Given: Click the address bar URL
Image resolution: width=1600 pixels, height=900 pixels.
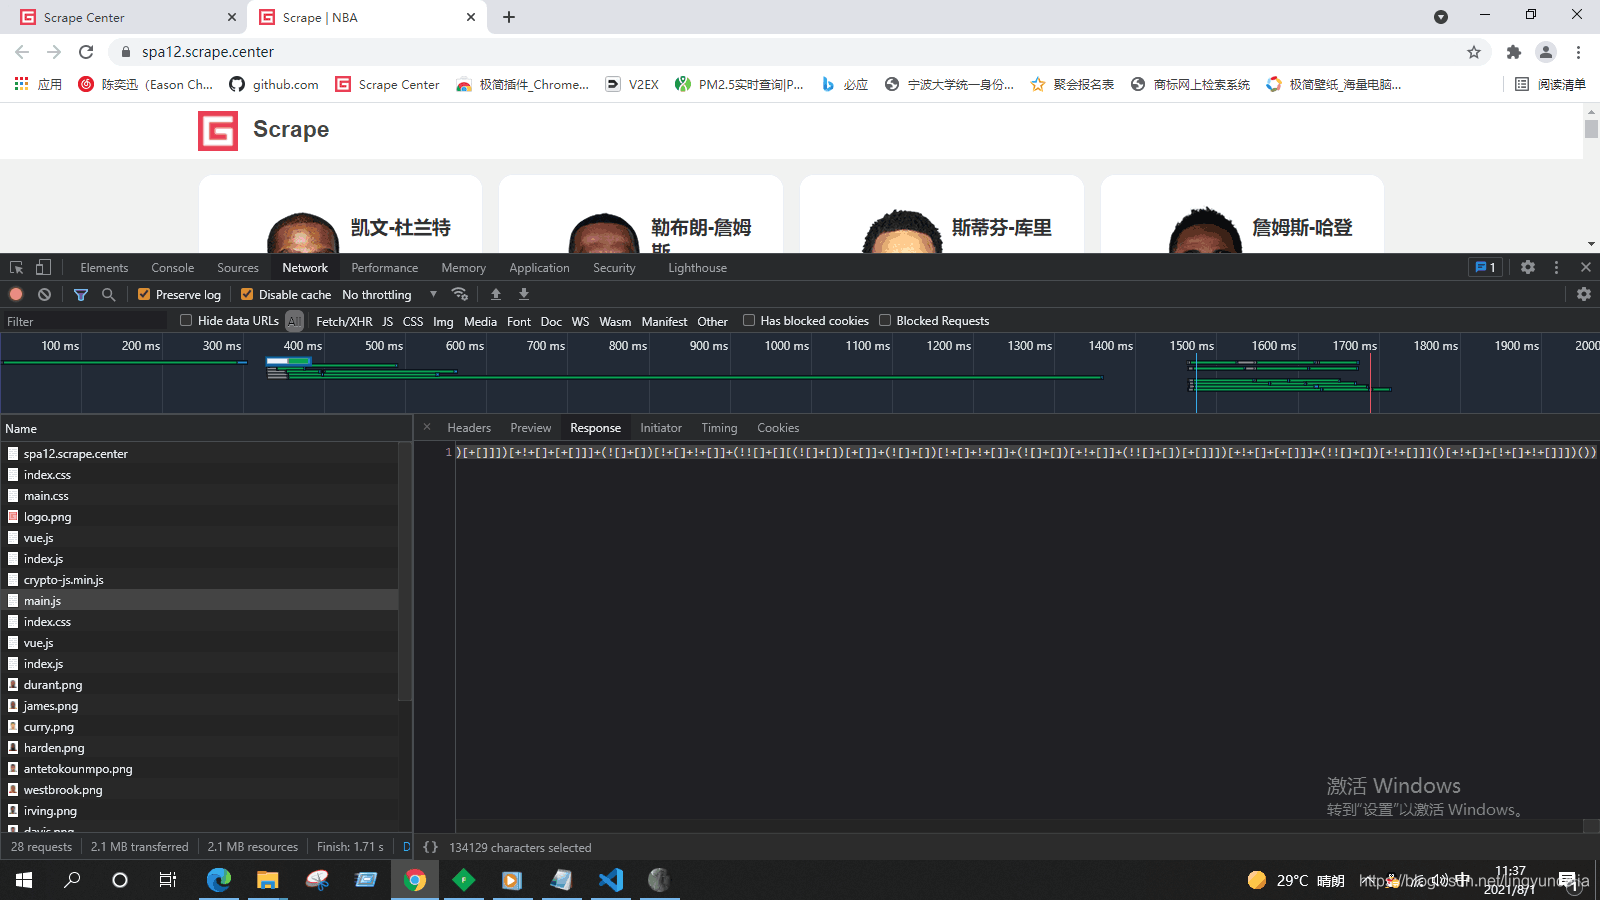Looking at the screenshot, I should [x=208, y=52].
